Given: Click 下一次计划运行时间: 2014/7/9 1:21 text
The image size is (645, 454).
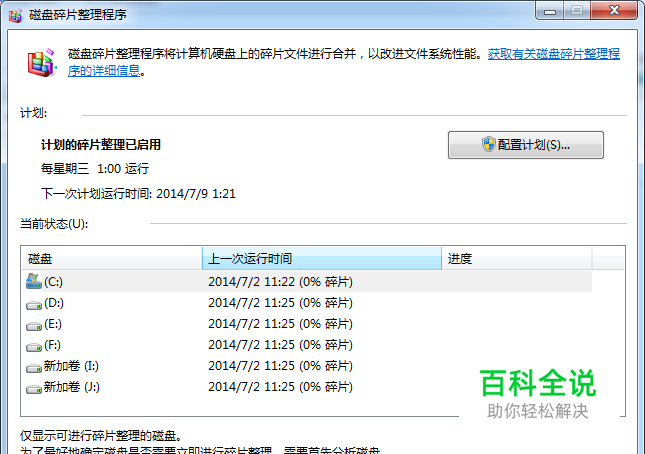Looking at the screenshot, I should coord(138,193).
